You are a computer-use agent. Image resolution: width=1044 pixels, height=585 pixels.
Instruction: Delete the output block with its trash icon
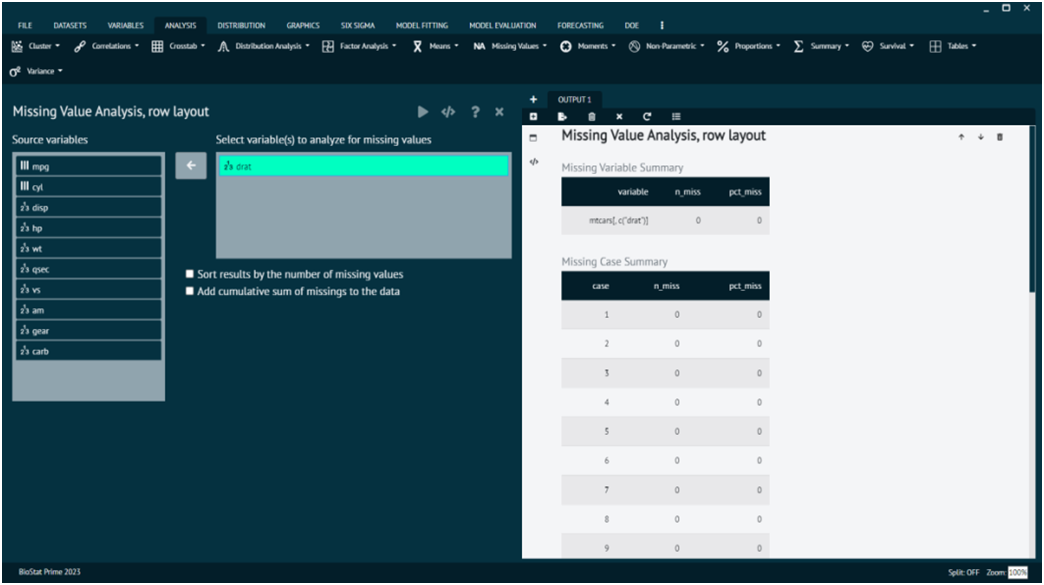click(1000, 137)
